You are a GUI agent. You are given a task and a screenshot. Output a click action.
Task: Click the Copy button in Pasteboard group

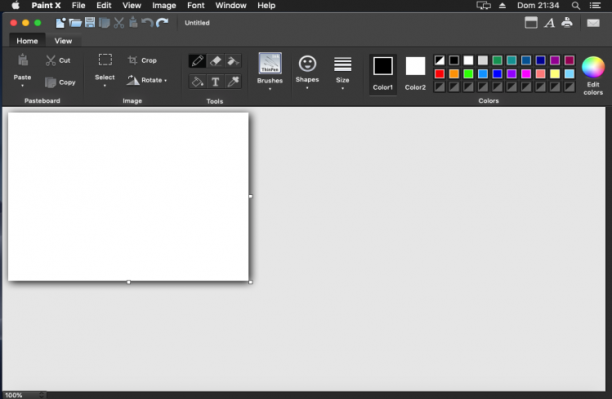click(x=60, y=82)
